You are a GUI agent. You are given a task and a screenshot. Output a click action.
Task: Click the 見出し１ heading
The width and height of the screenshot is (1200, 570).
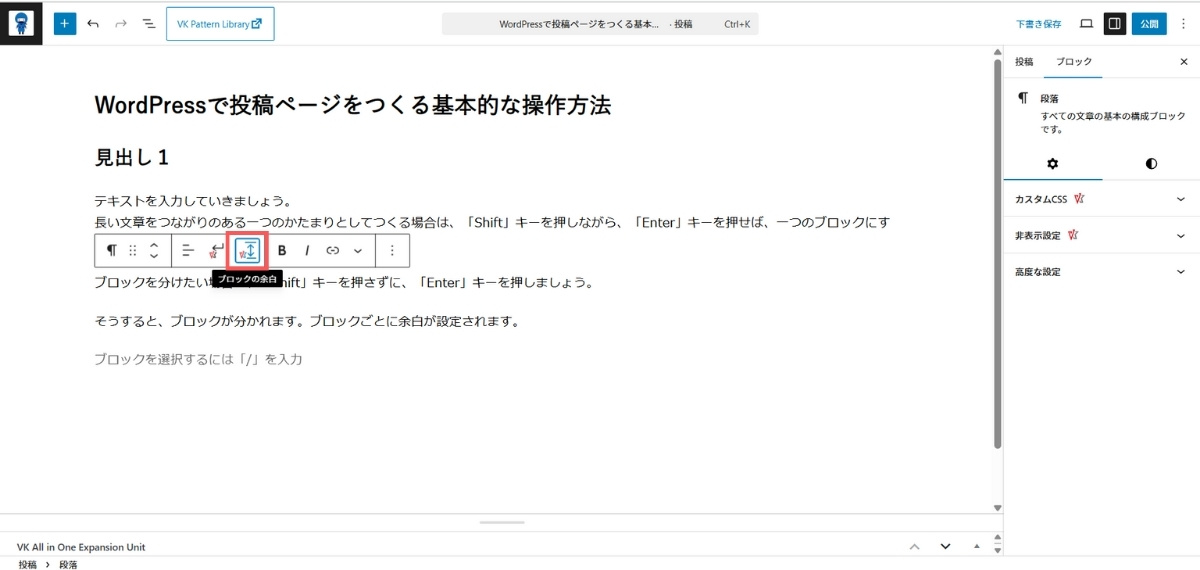[x=132, y=157]
